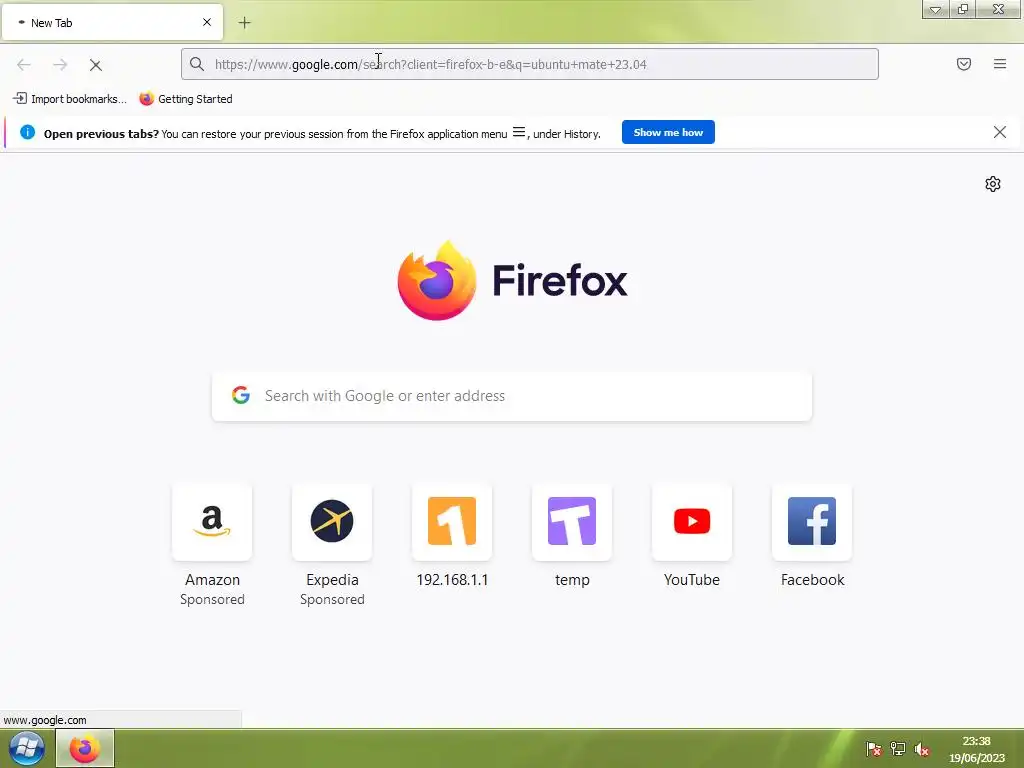This screenshot has width=1024, height=768.
Task: Click the hamburger icon in the notification text
Action: click(x=519, y=132)
